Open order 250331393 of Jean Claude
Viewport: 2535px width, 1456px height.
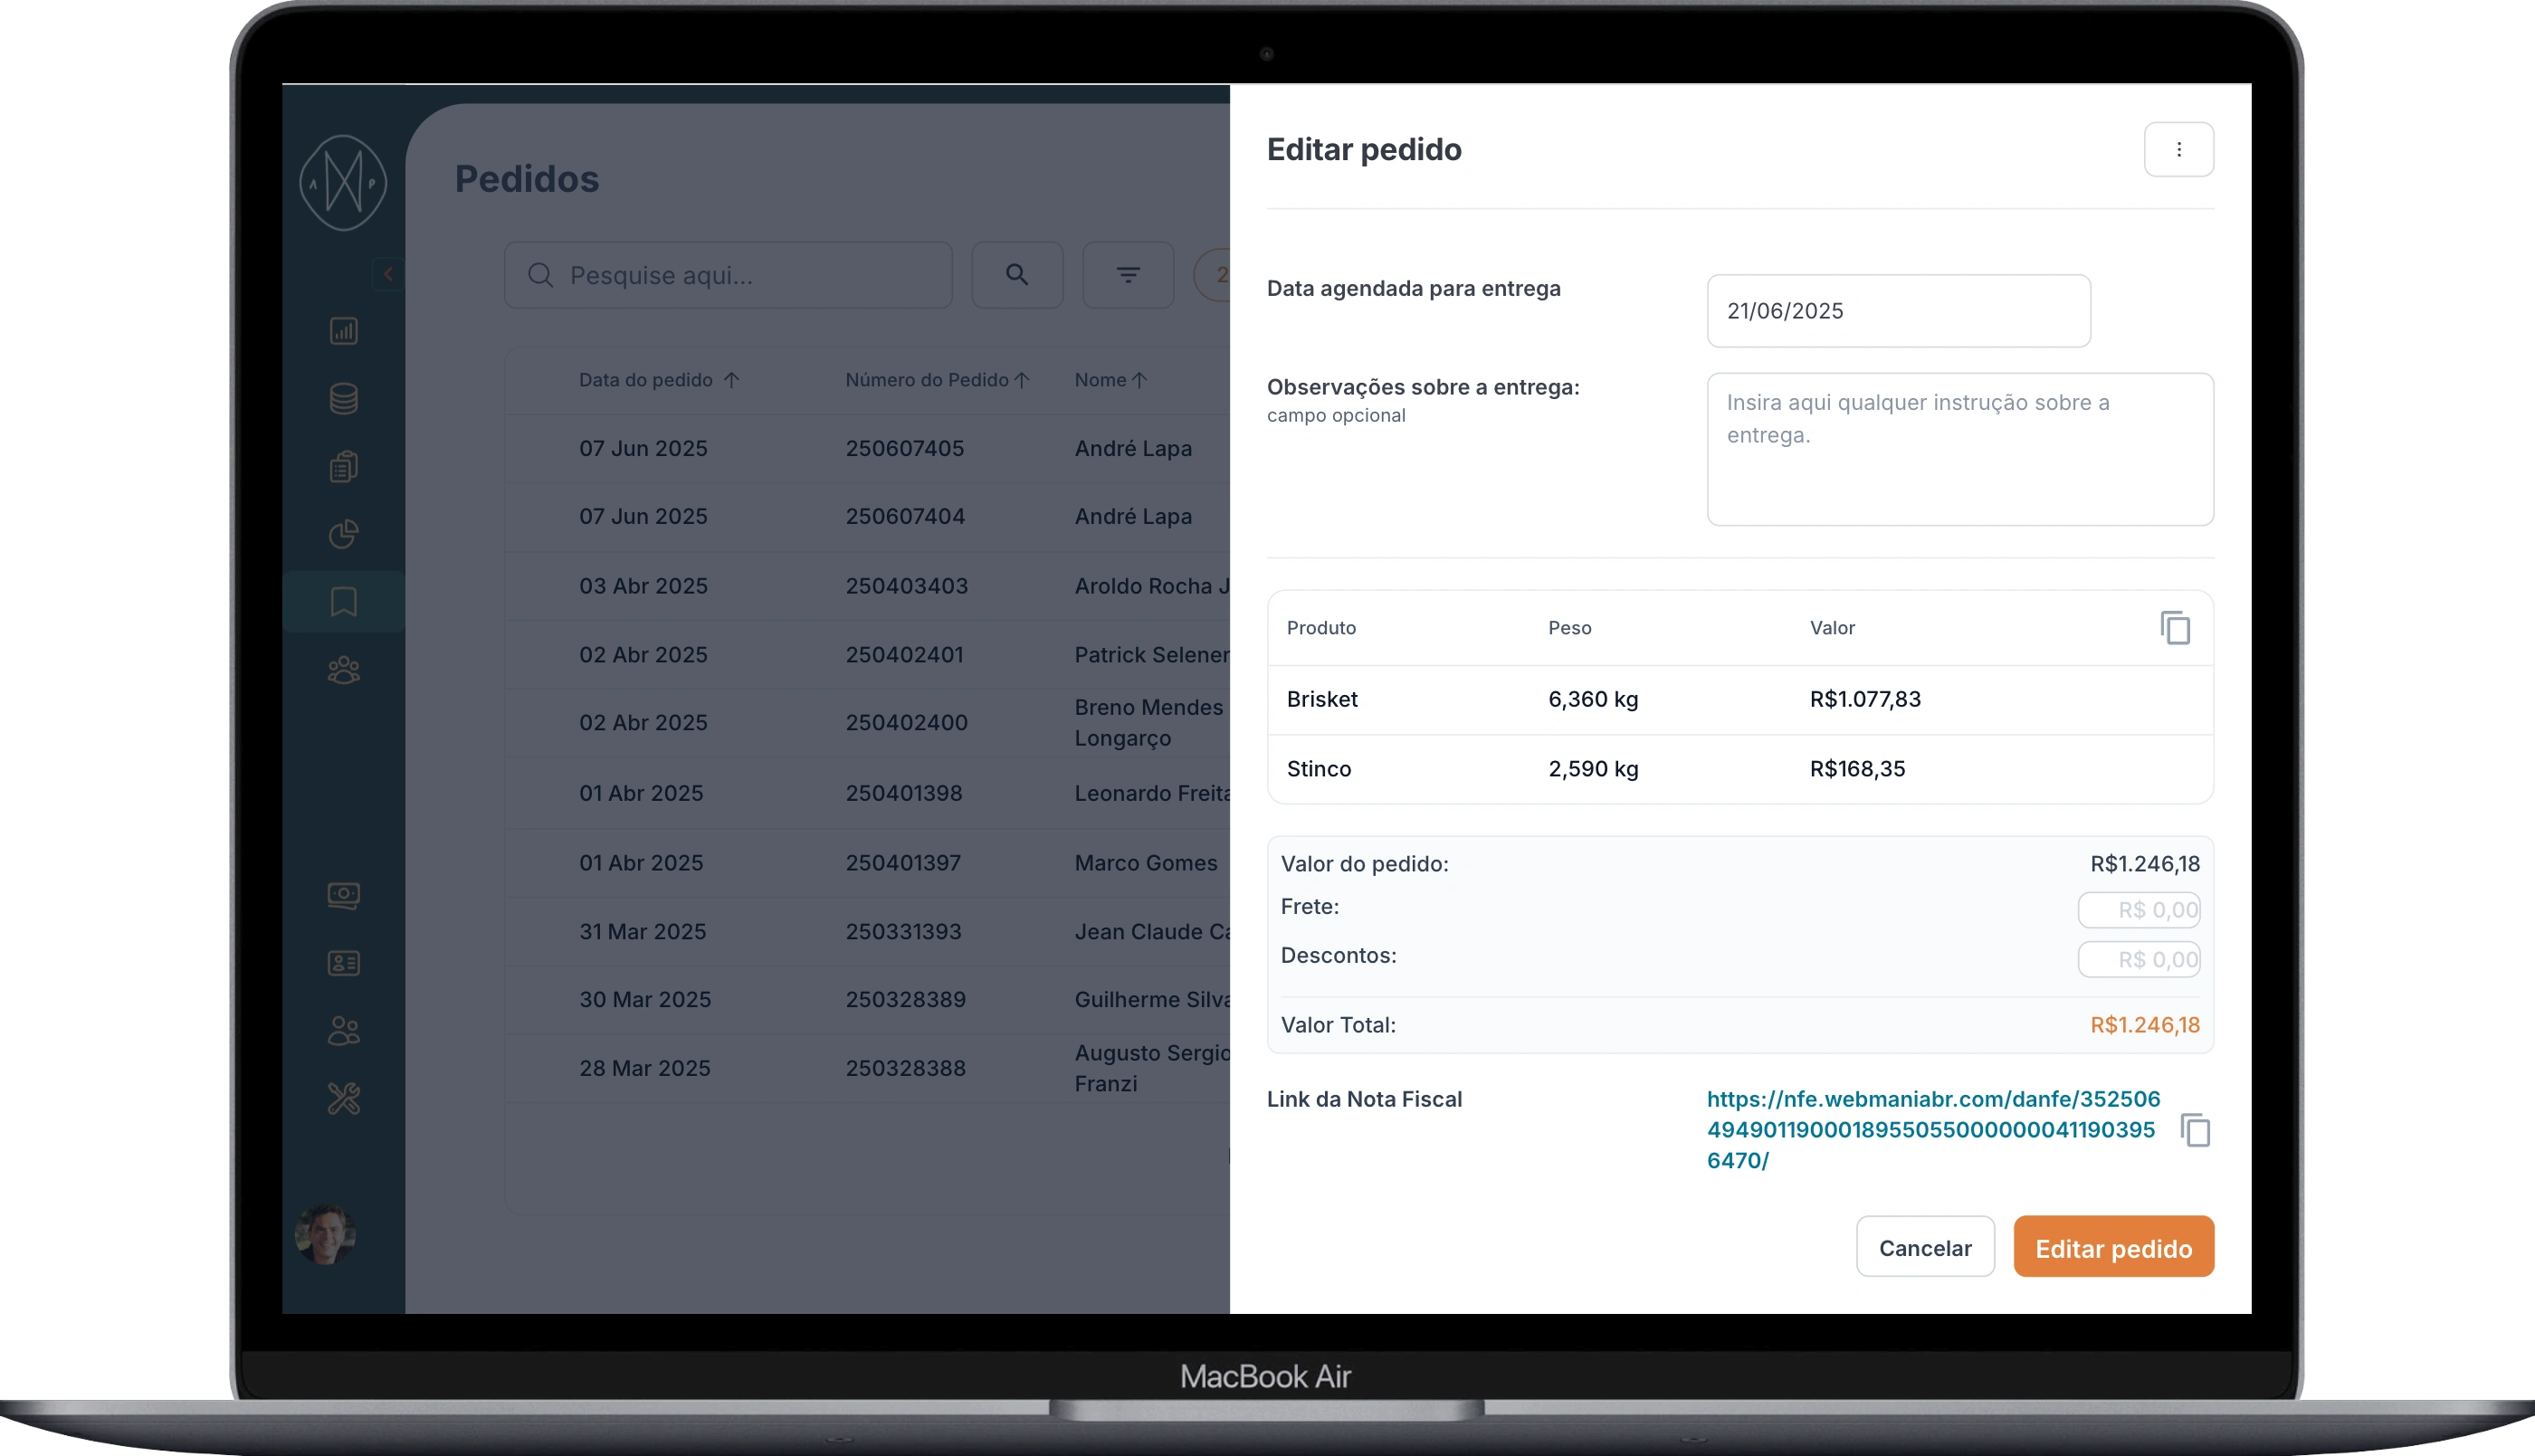pyautogui.click(x=867, y=932)
